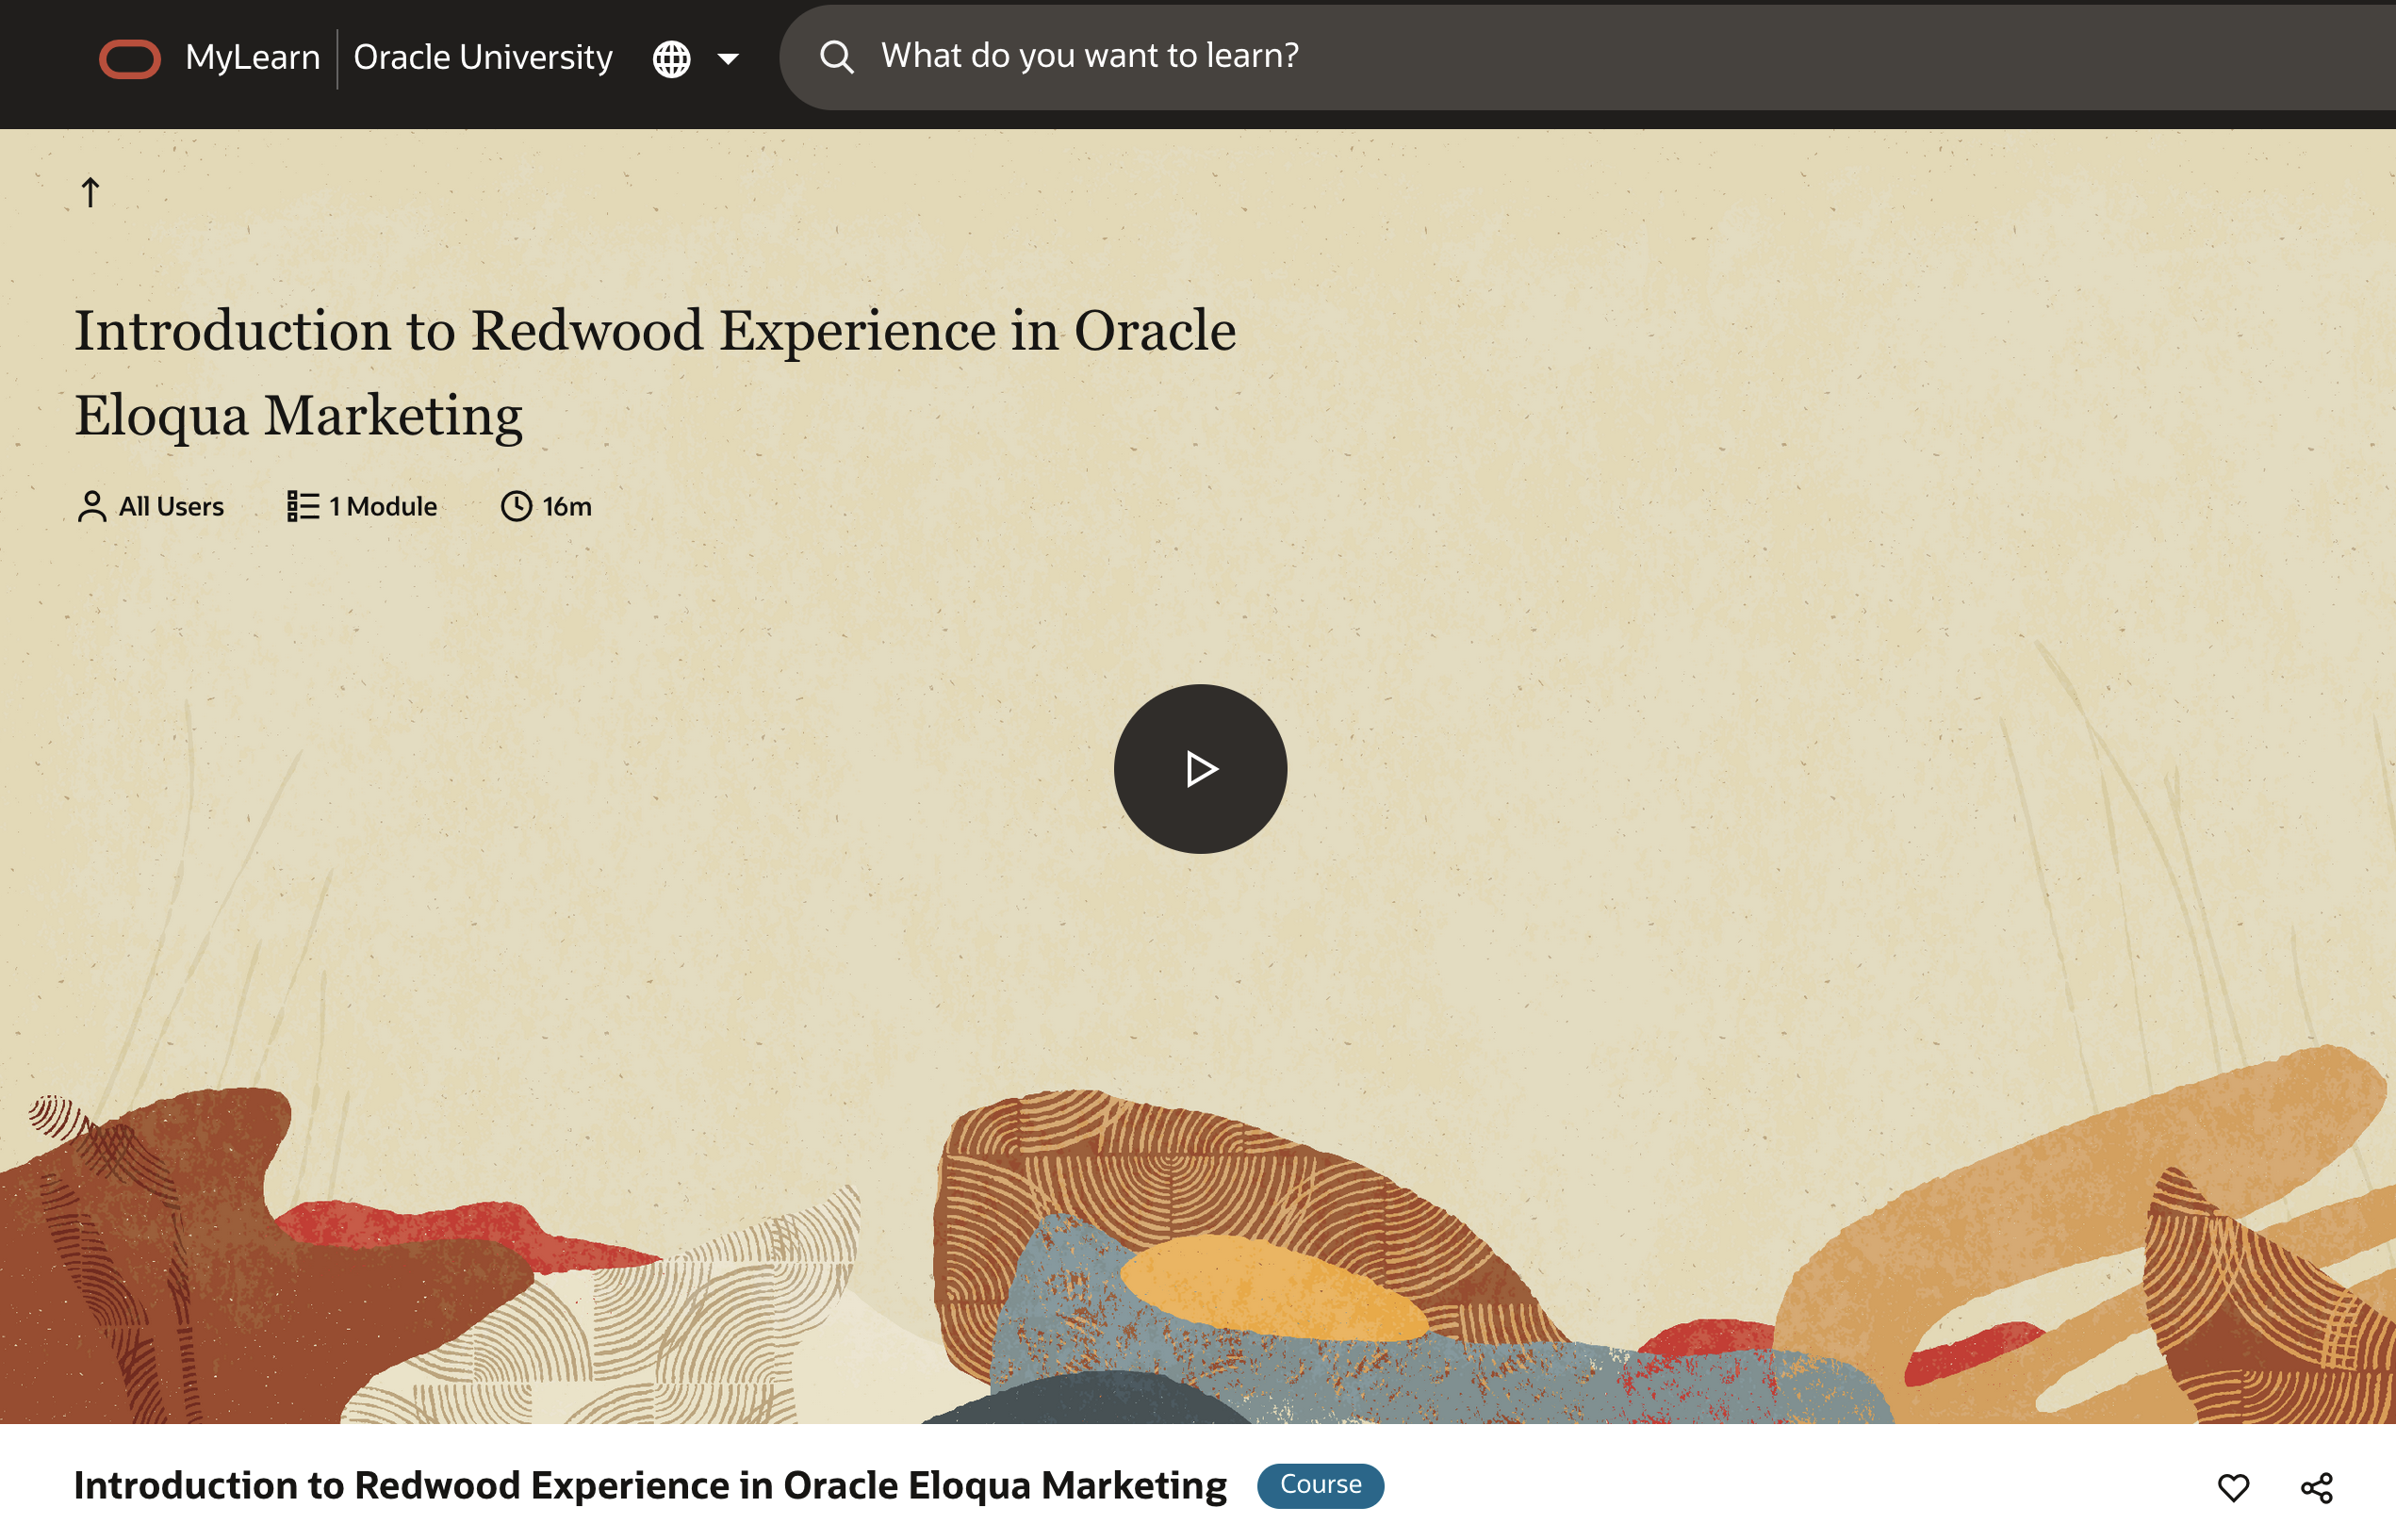Click the Oracle red logo icon

[130, 58]
